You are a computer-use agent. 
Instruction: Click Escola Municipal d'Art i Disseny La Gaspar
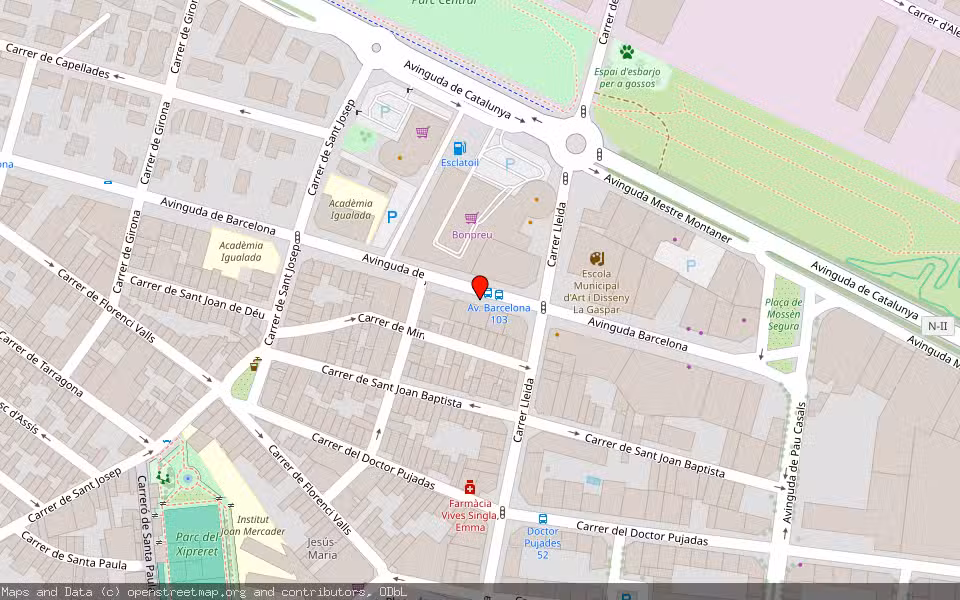point(596,291)
